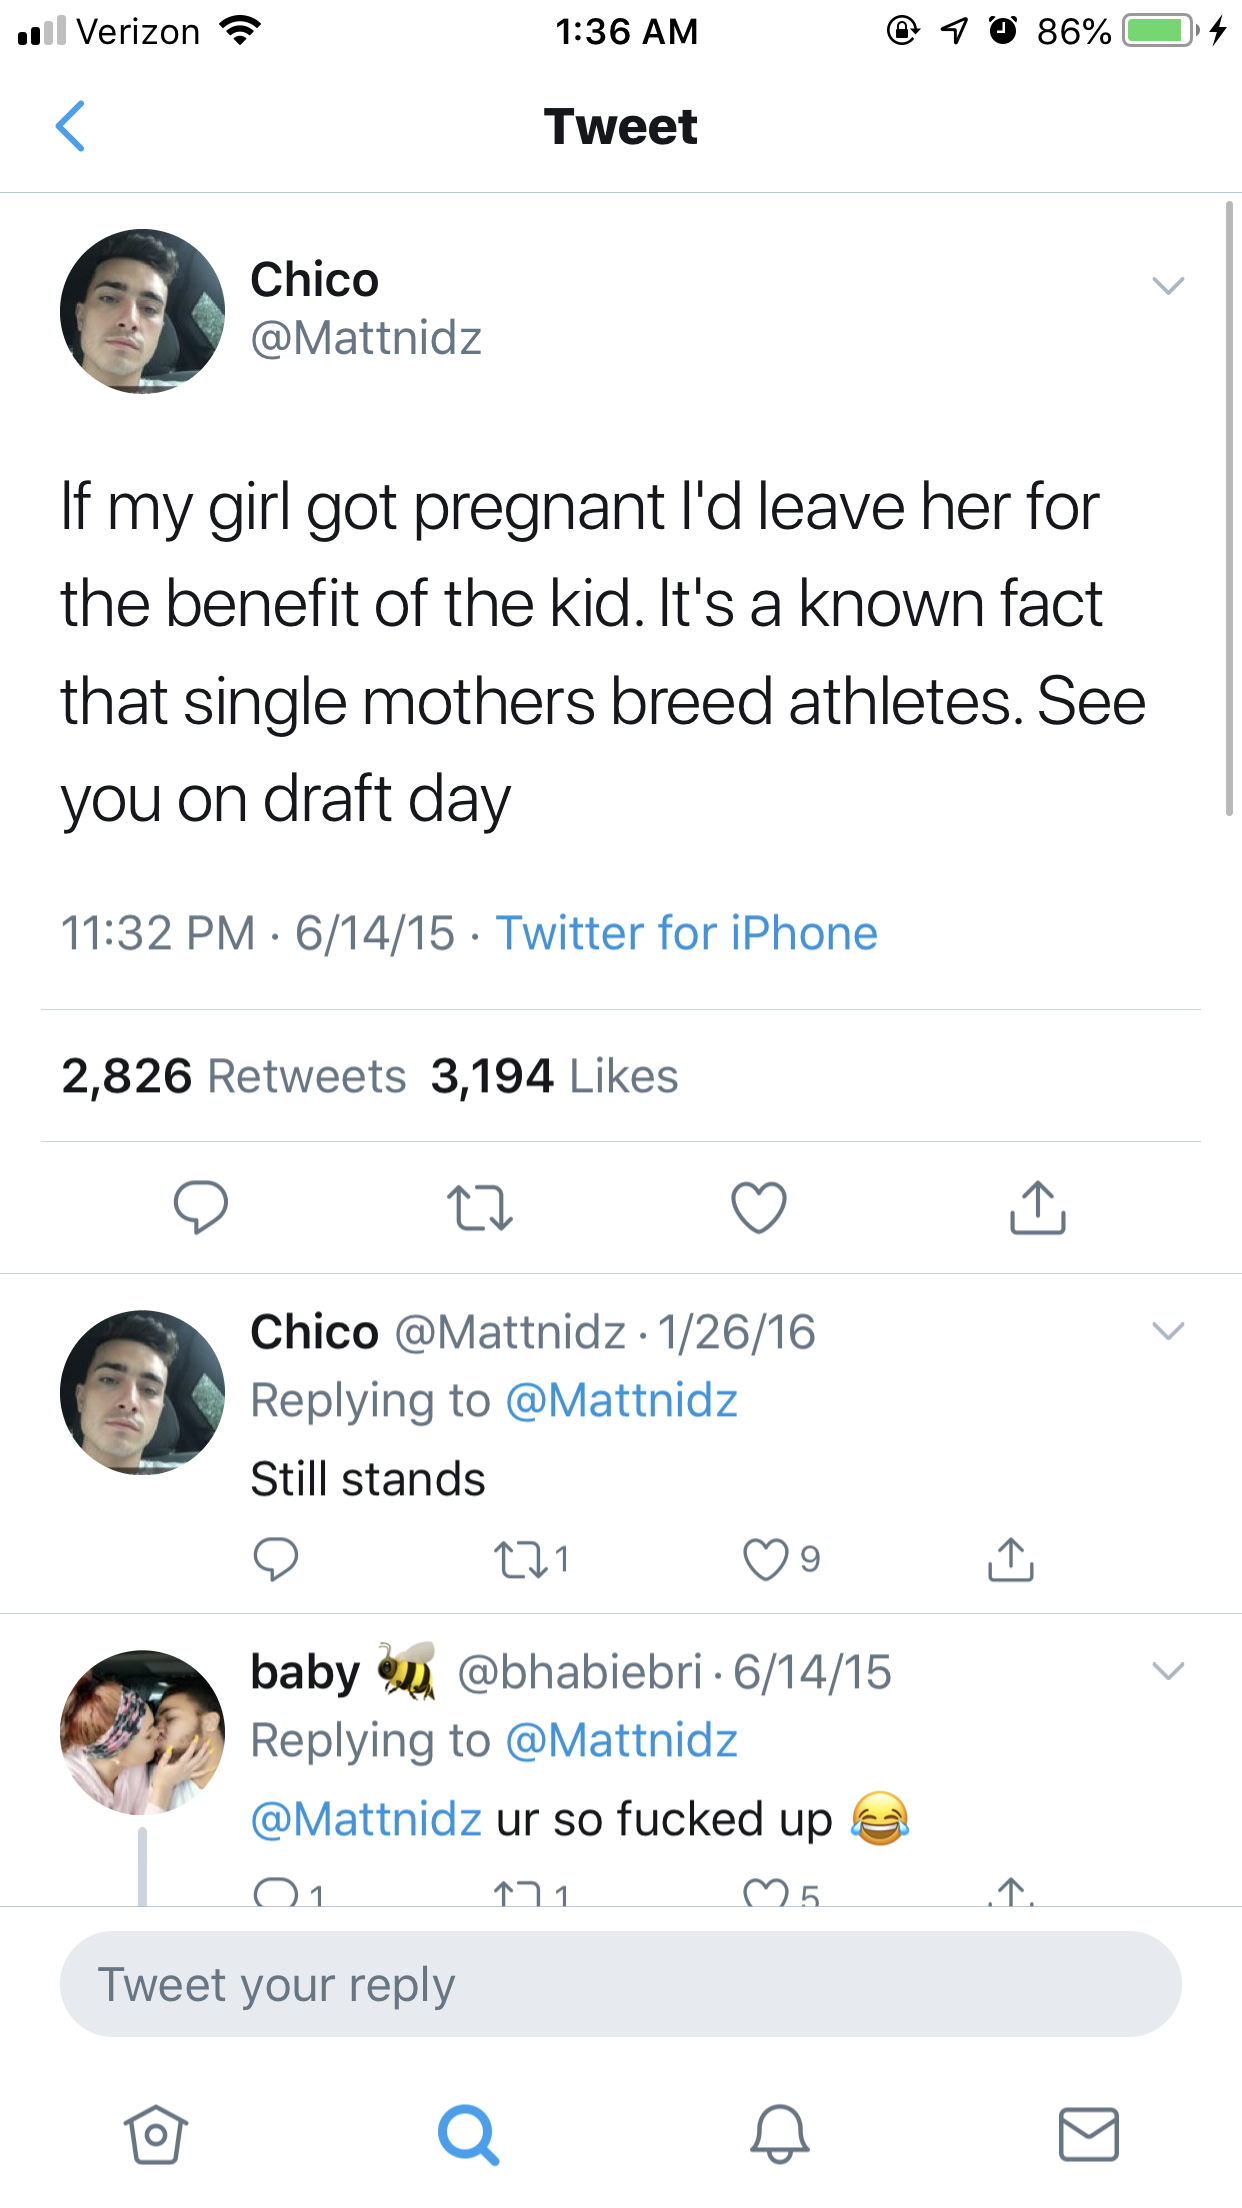This screenshot has width=1242, height=2208.
Task: Like the "Still stands" reply
Action: (x=766, y=1559)
